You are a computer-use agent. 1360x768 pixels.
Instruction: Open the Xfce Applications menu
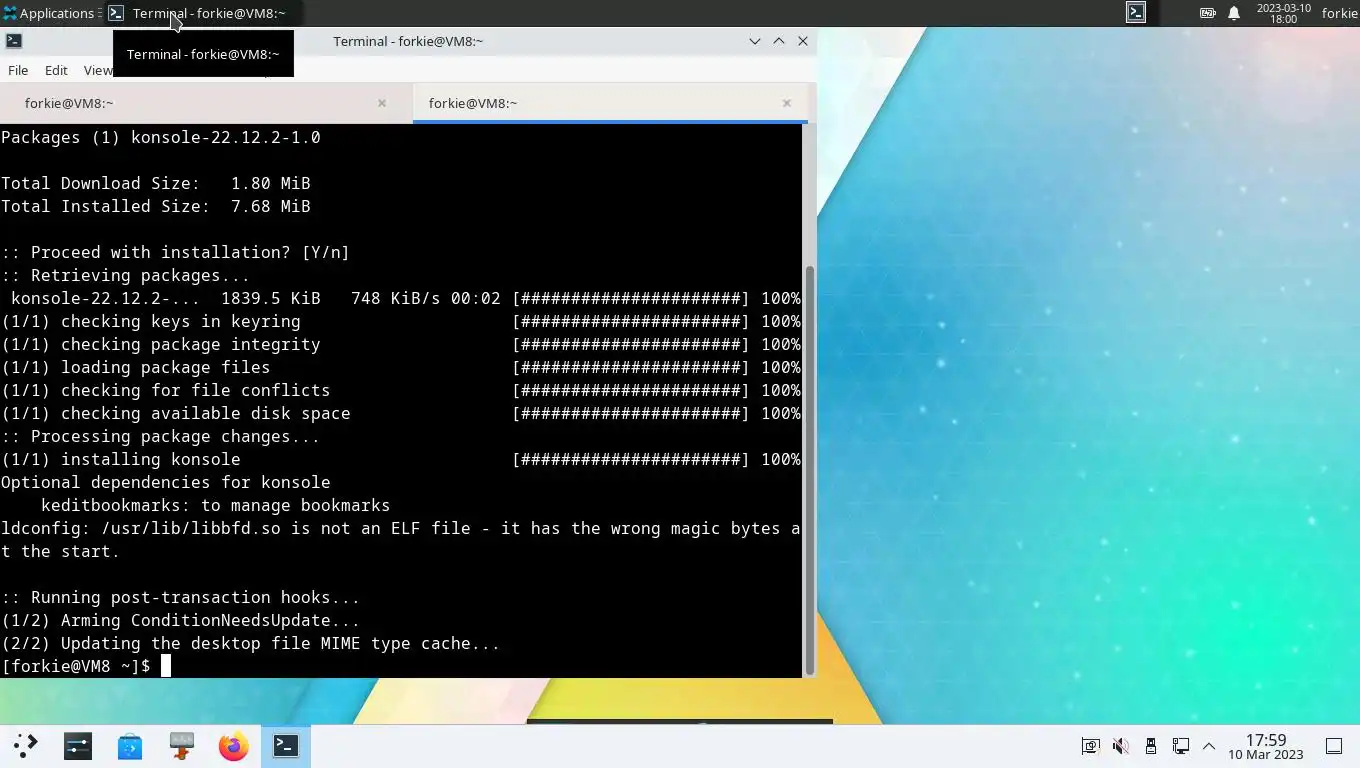(48, 13)
